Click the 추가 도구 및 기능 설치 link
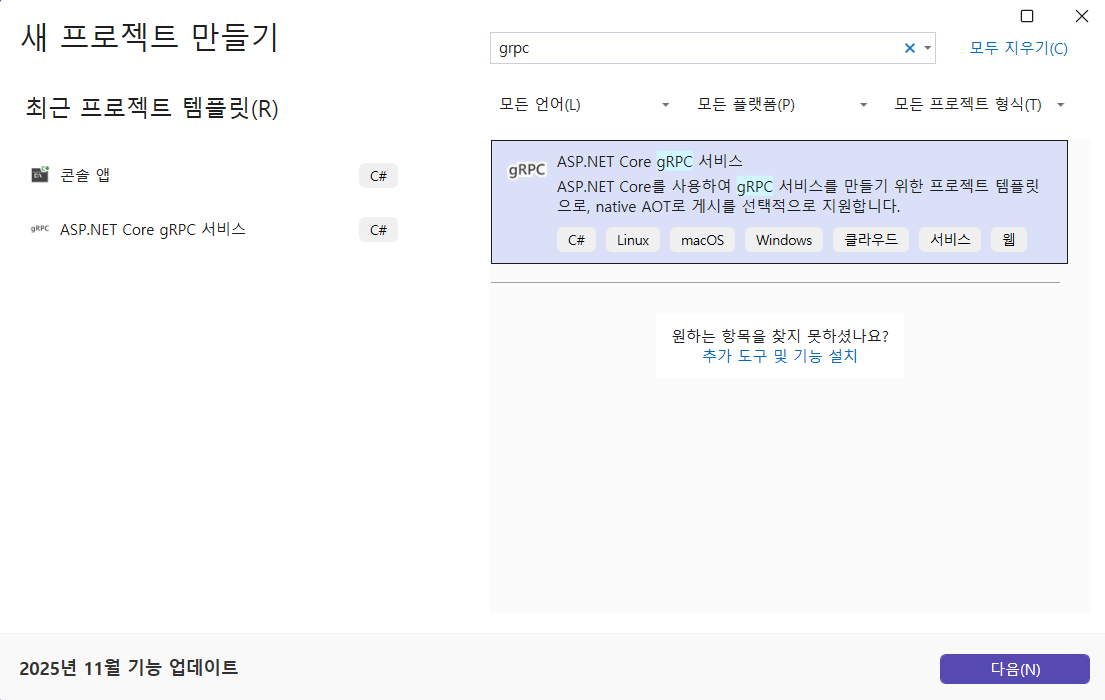 click(779, 356)
